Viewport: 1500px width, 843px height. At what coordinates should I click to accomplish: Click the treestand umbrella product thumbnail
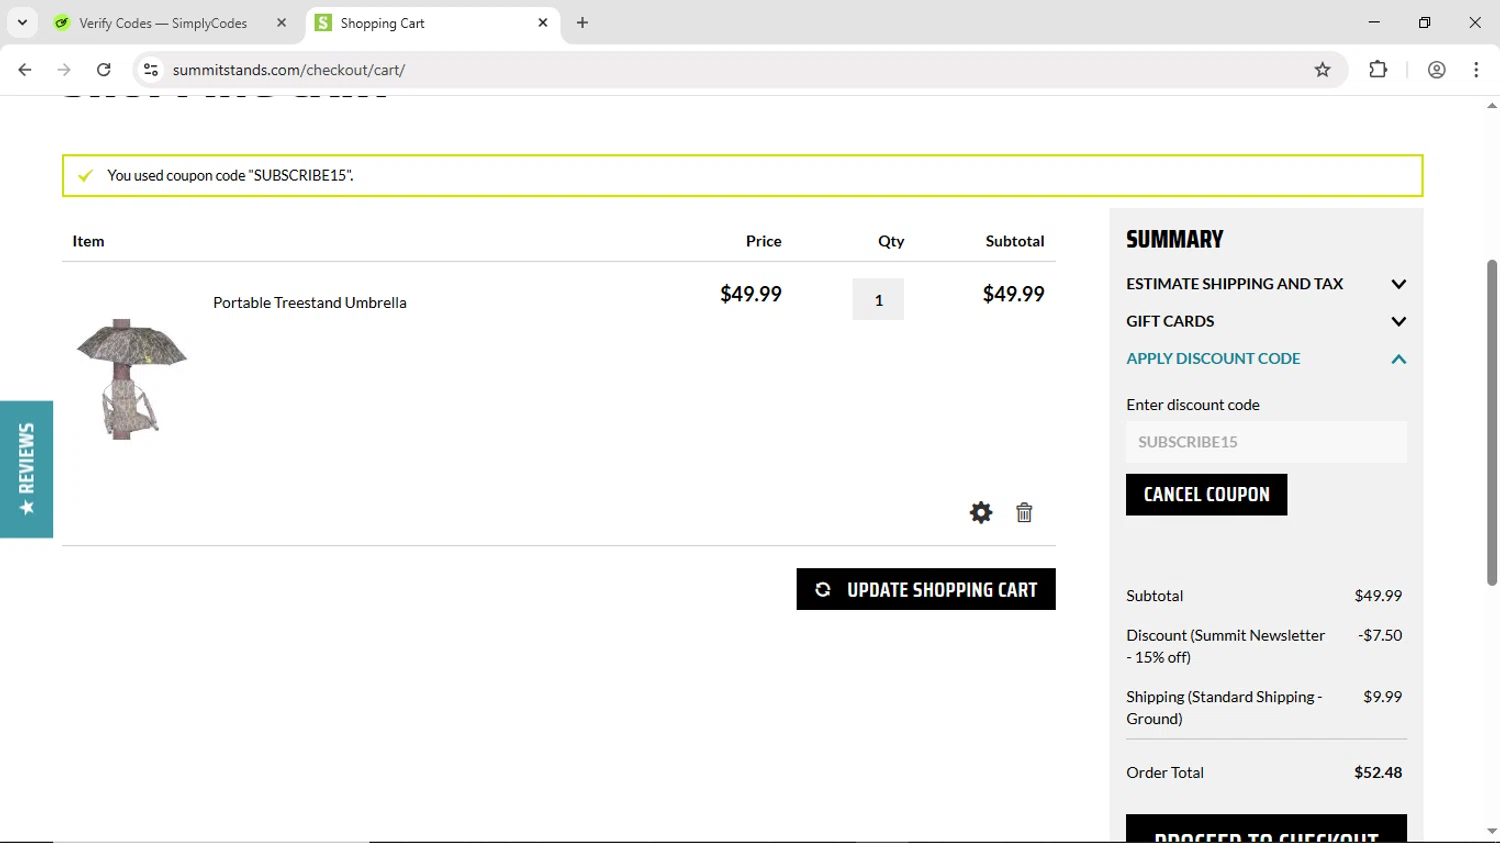pos(131,379)
